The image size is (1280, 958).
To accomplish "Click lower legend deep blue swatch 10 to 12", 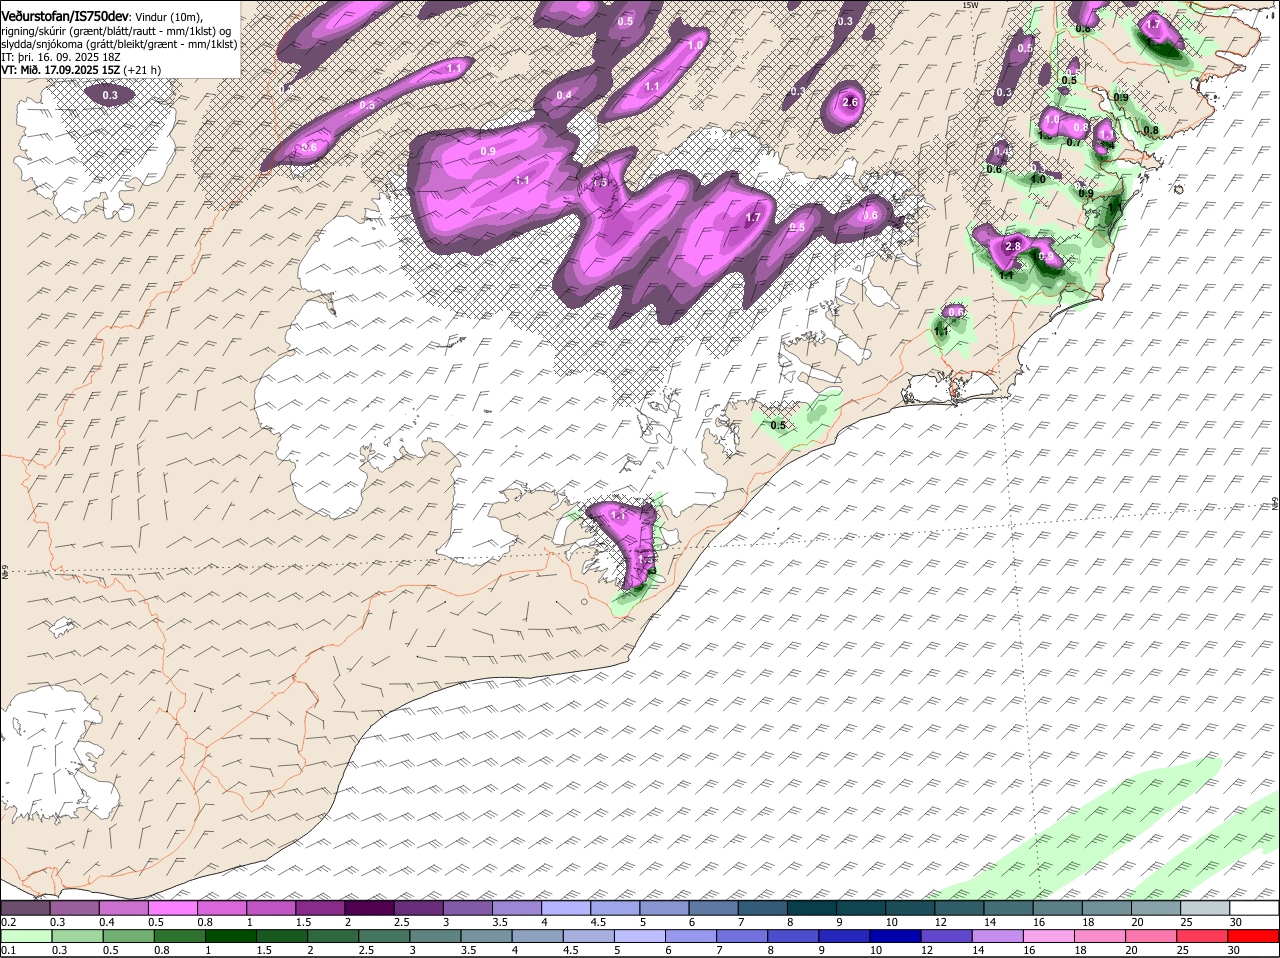I will pyautogui.click(x=894, y=936).
